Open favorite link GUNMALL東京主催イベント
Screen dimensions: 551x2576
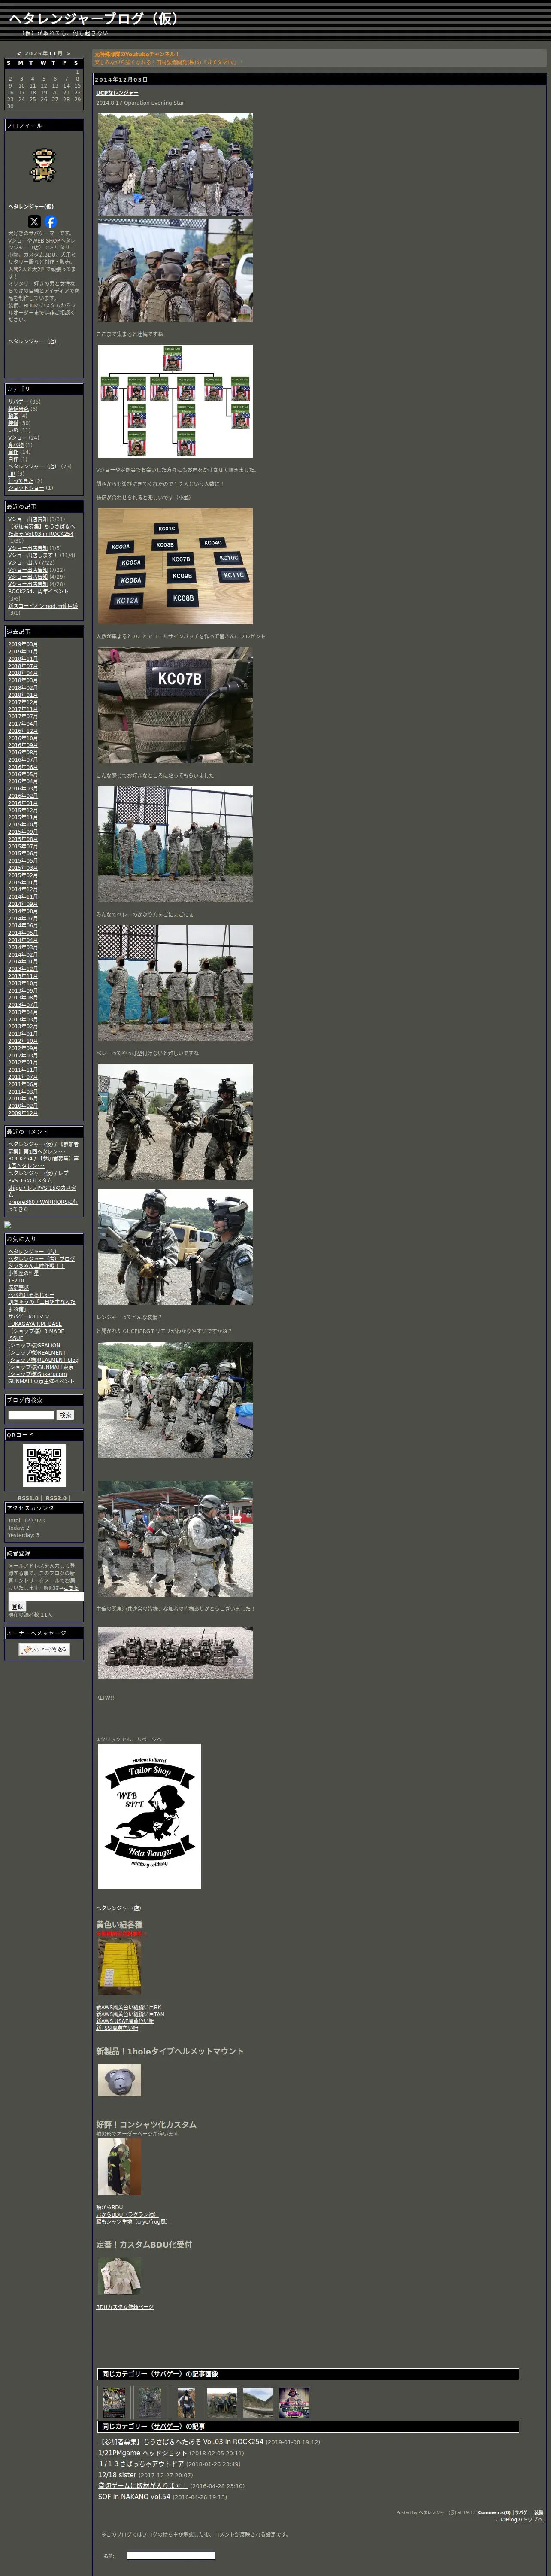tap(41, 1381)
